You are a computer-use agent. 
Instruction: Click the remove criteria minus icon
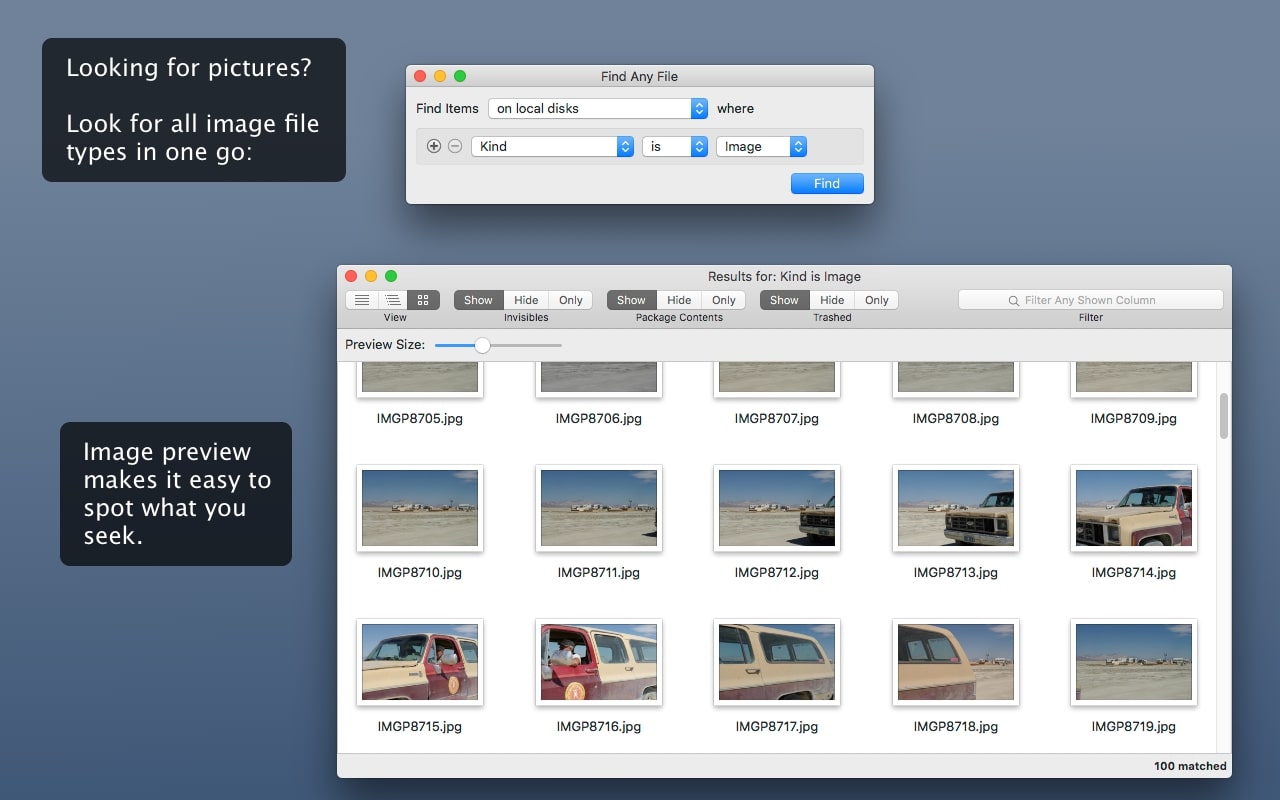point(455,146)
